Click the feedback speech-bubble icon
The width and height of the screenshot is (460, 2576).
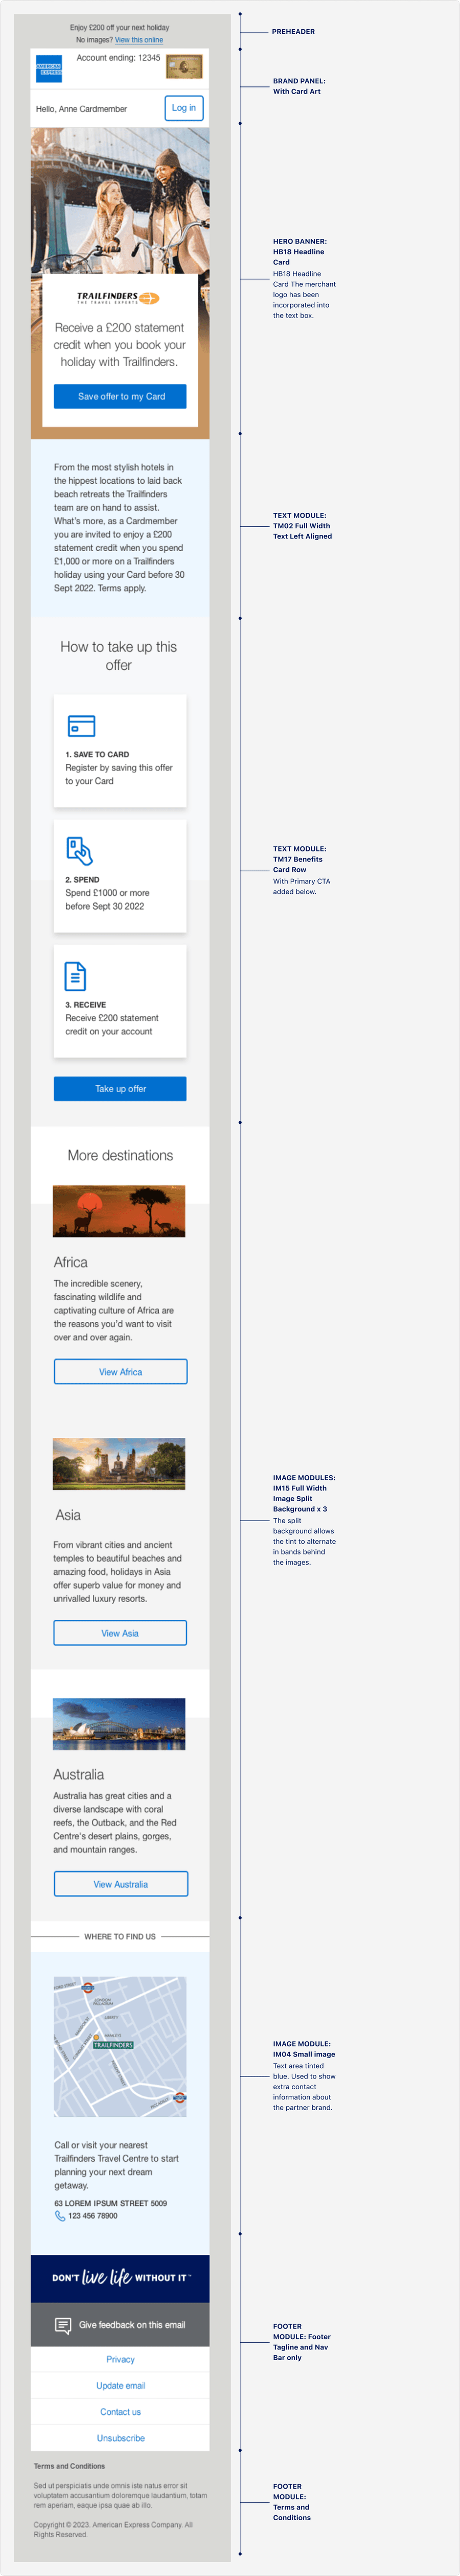63,2325
